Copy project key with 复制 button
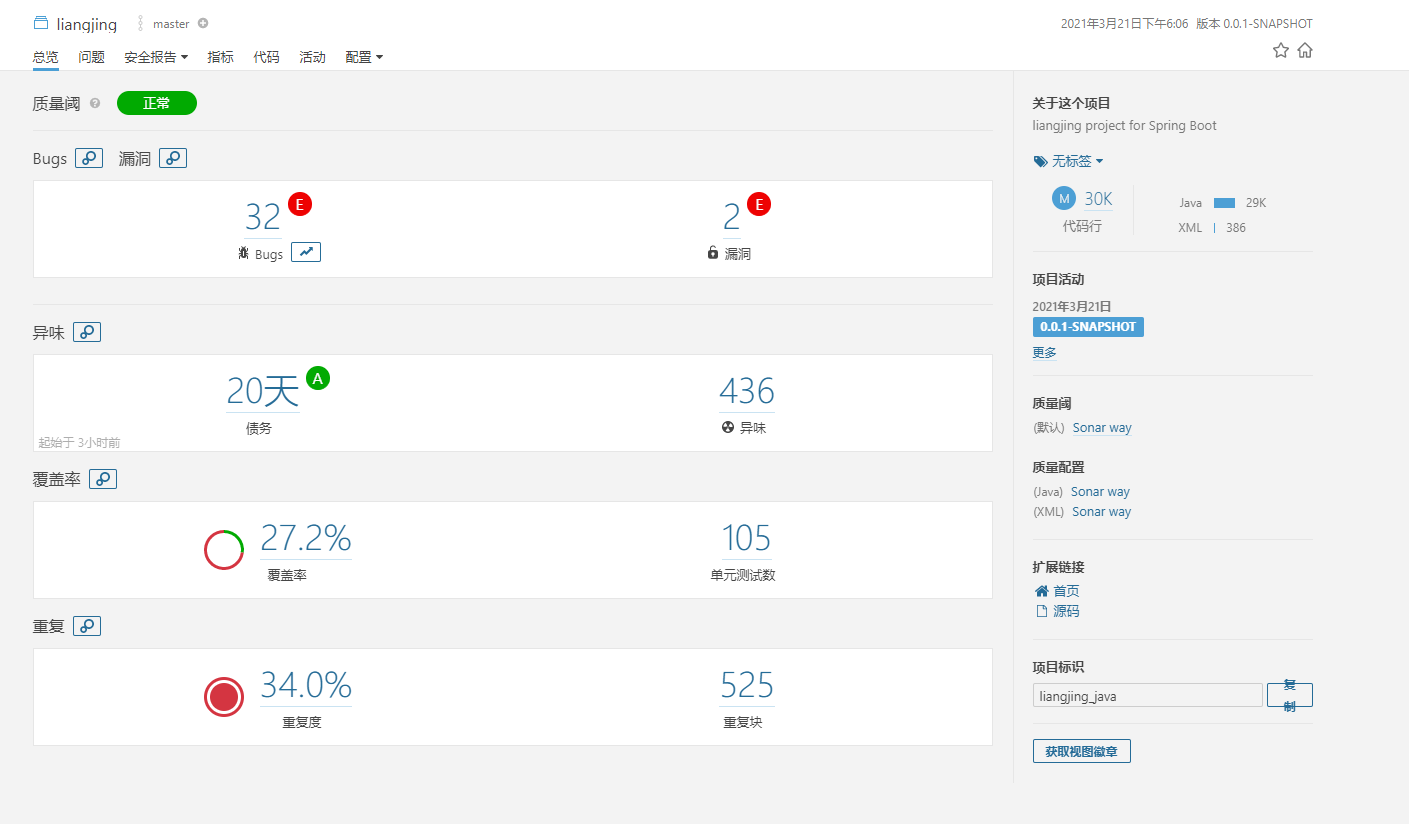1409x824 pixels. (1290, 695)
